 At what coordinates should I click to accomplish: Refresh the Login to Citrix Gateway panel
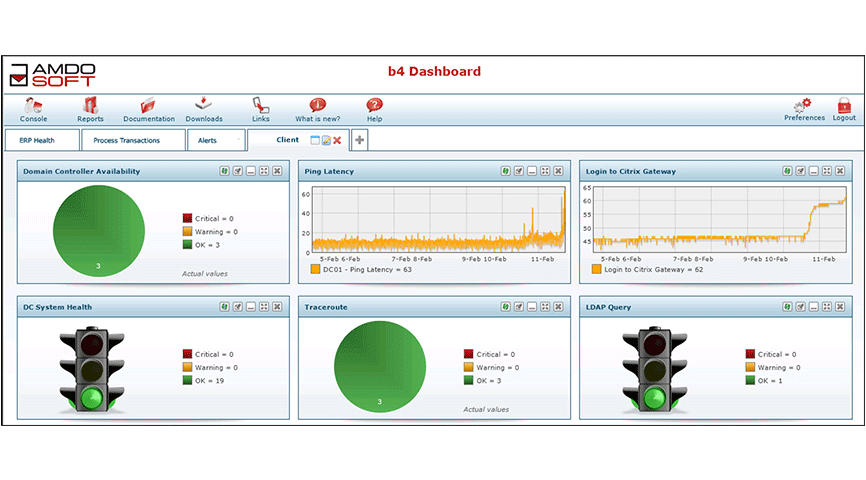[787, 171]
